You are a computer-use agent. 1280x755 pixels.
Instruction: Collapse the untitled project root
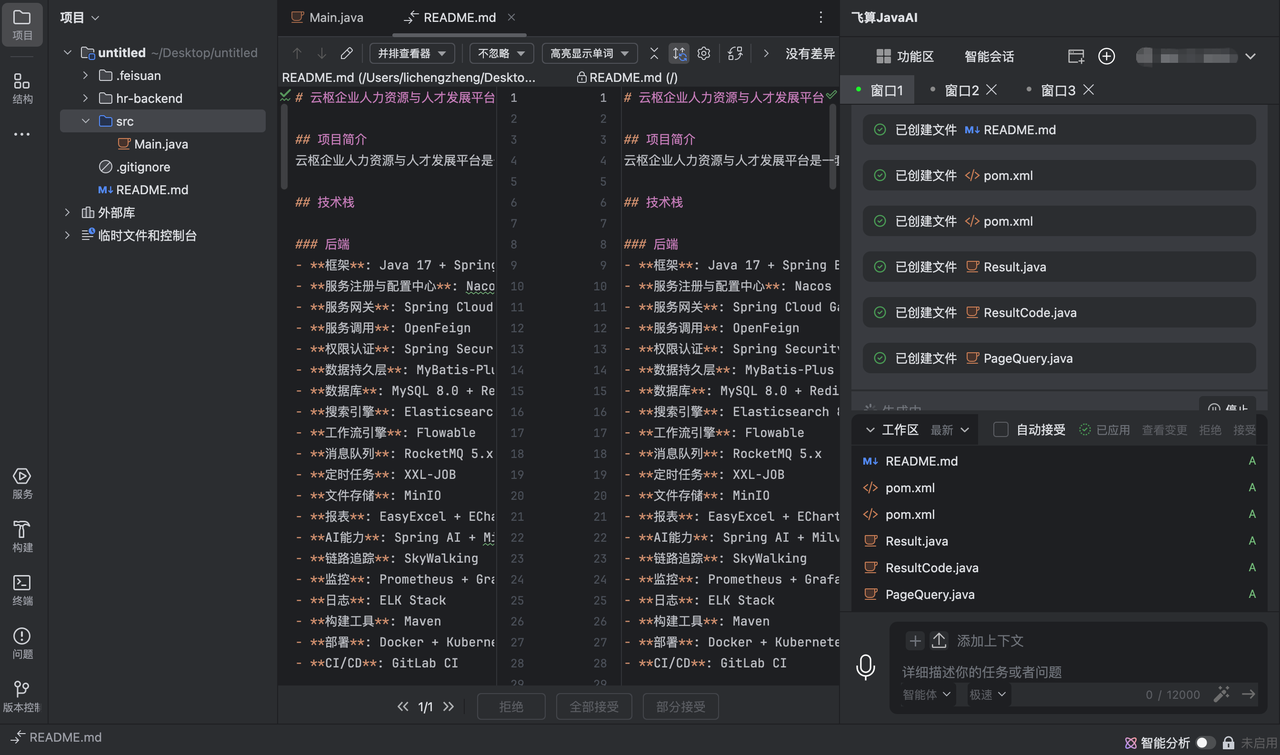(x=68, y=53)
